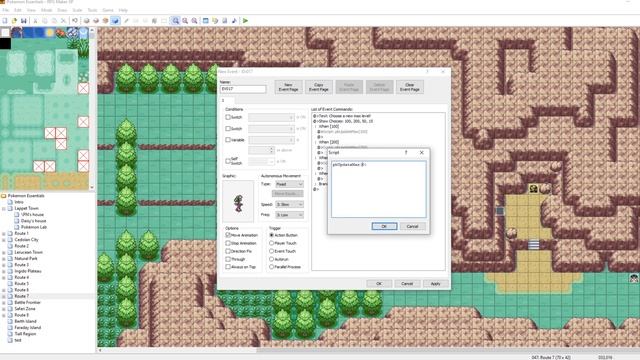
Task: Click the Open Project toolbar icon
Action: click(14, 20)
